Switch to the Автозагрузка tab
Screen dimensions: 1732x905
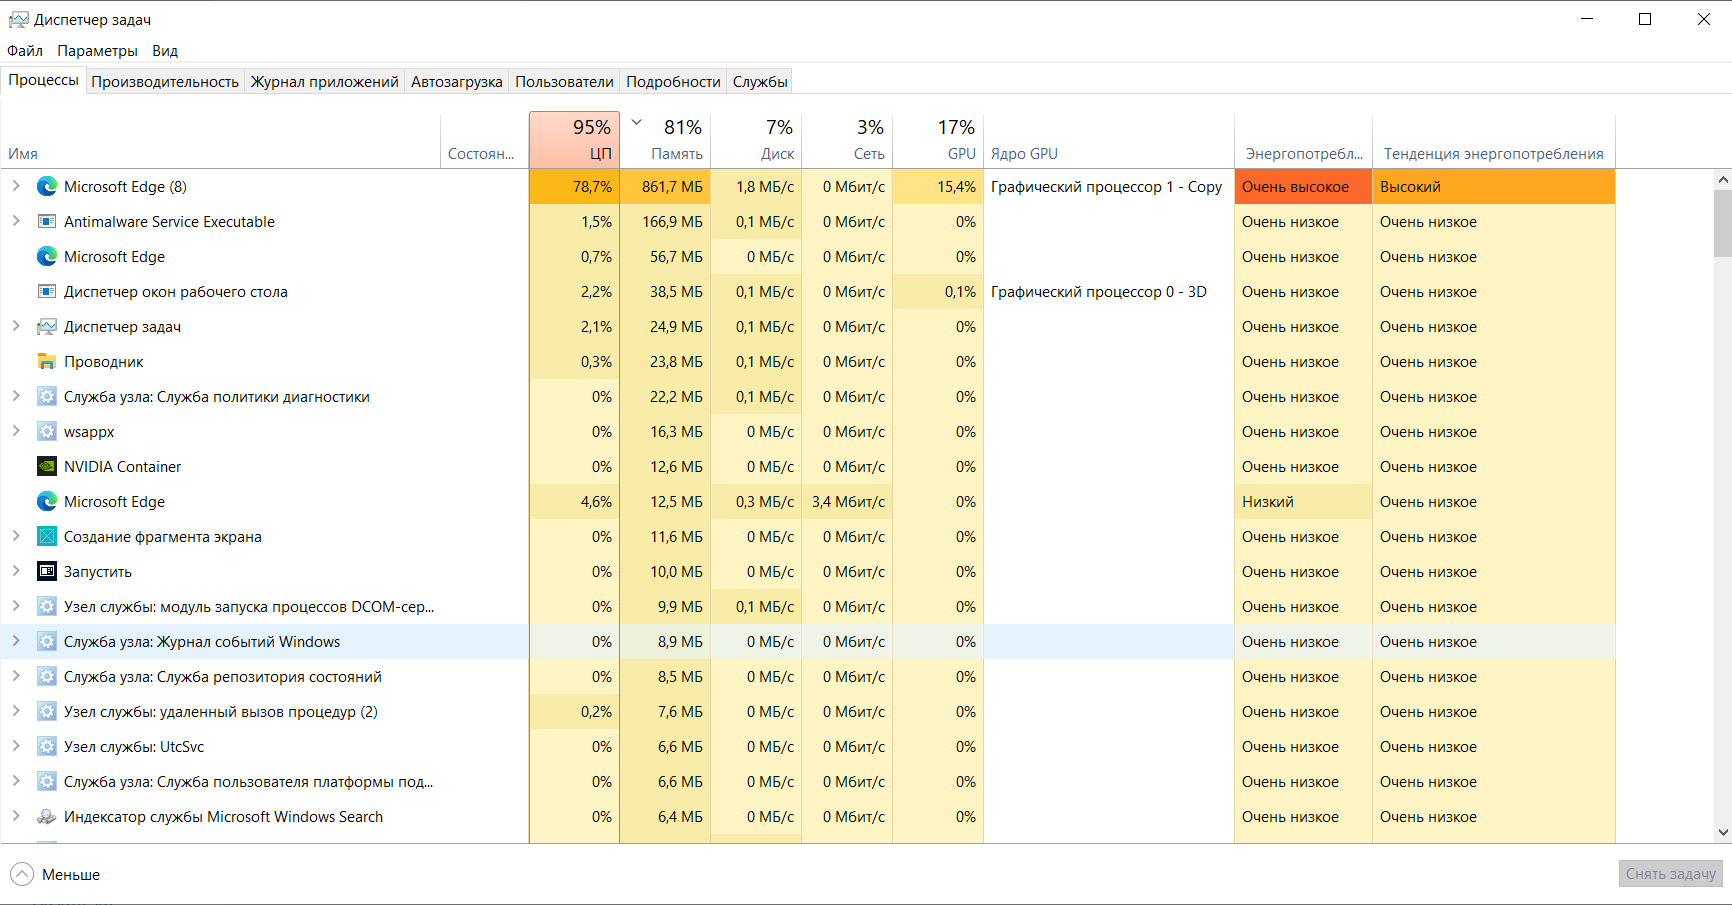456,82
